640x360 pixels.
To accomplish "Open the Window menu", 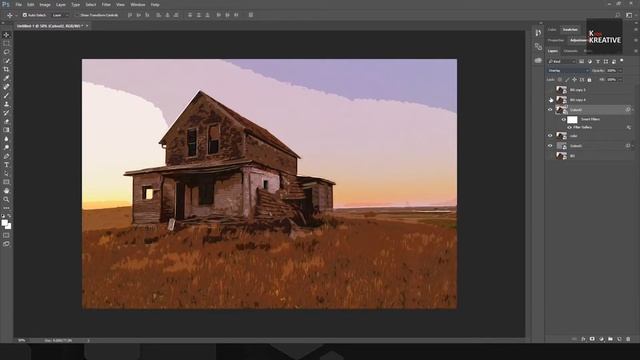I will [138, 4].
